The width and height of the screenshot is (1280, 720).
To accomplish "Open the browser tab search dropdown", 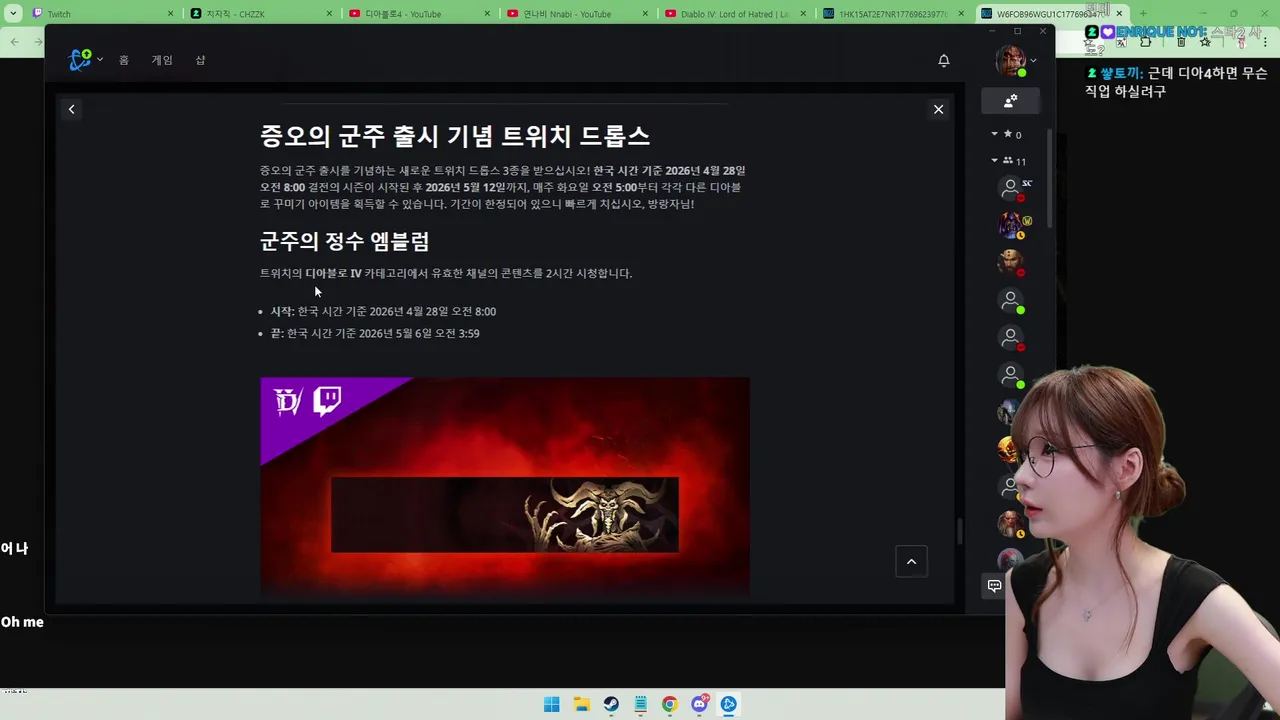I will [x=13, y=14].
